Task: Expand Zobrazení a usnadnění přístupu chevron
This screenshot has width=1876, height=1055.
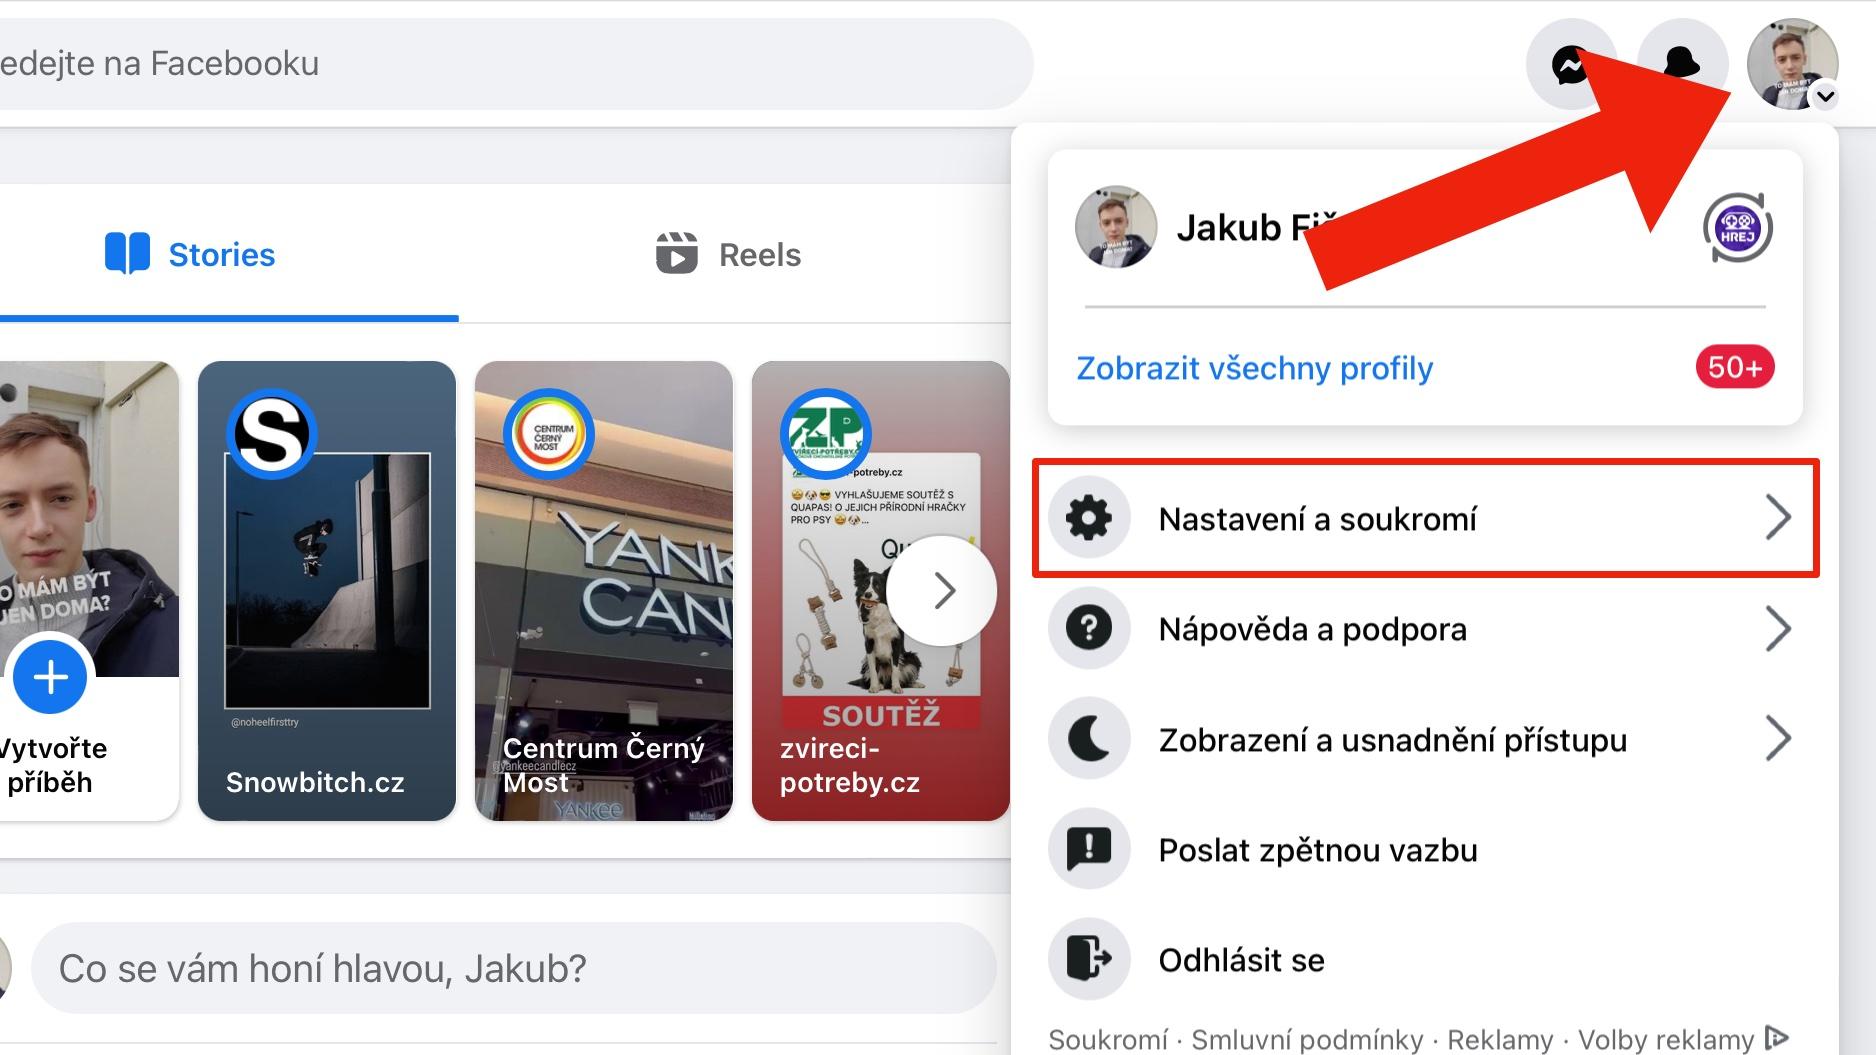Action: (1777, 739)
